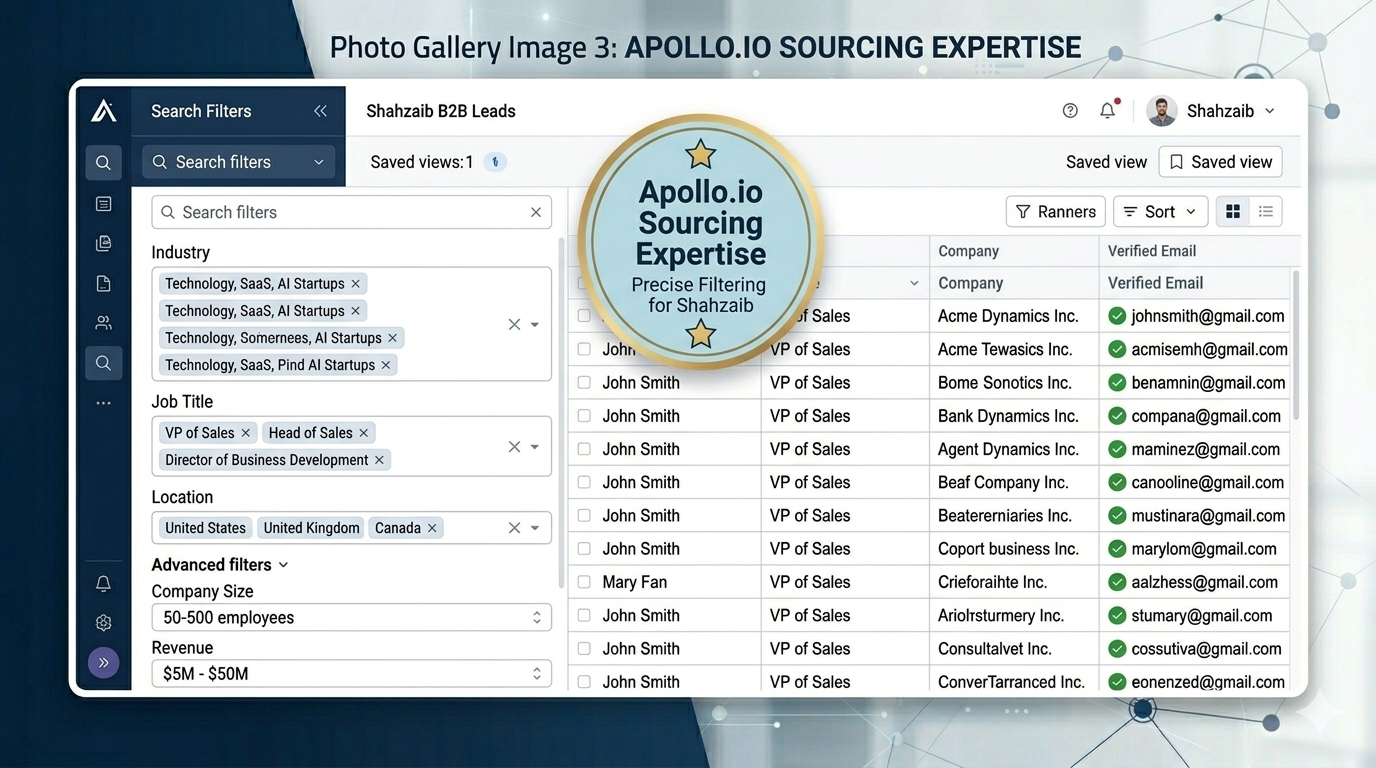The width and height of the screenshot is (1376, 768).
Task: Click the Ranners filter button
Action: pos(1056,212)
